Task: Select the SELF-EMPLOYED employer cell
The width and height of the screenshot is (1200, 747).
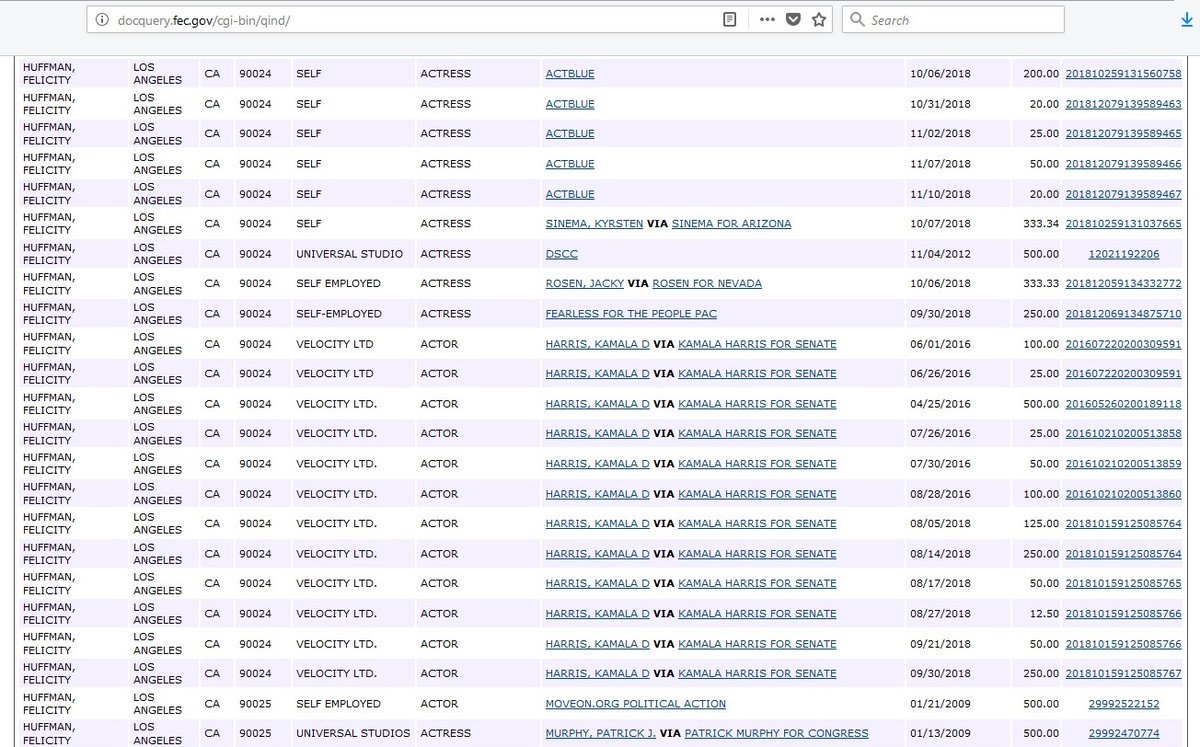Action: coord(339,314)
